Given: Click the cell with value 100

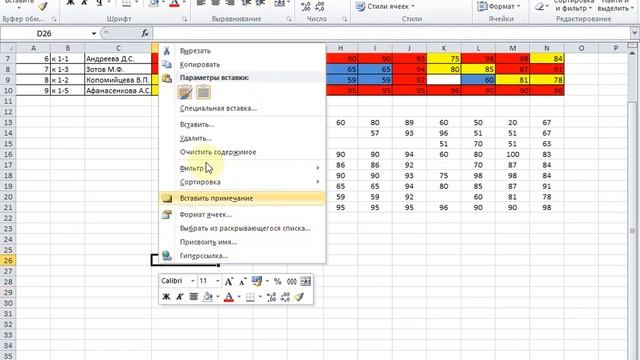Looking at the screenshot, I should pyautogui.click(x=513, y=154).
